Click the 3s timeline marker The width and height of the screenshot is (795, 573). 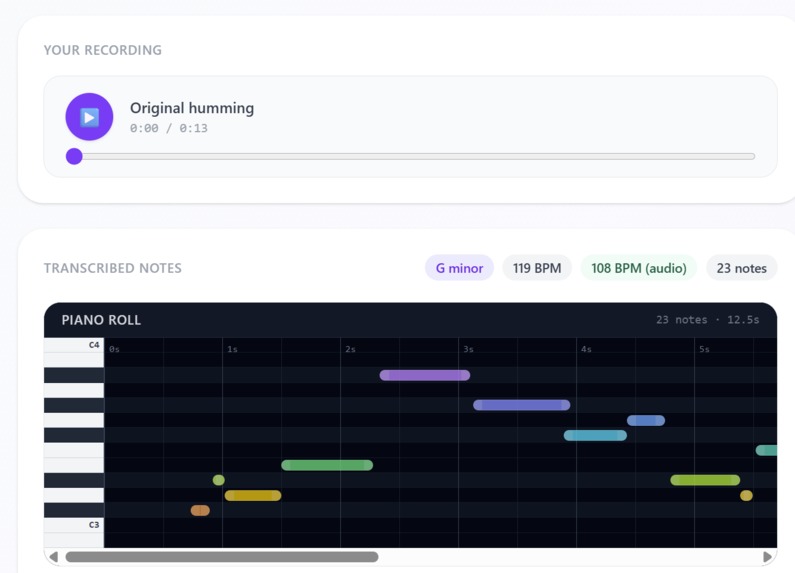[x=468, y=349]
